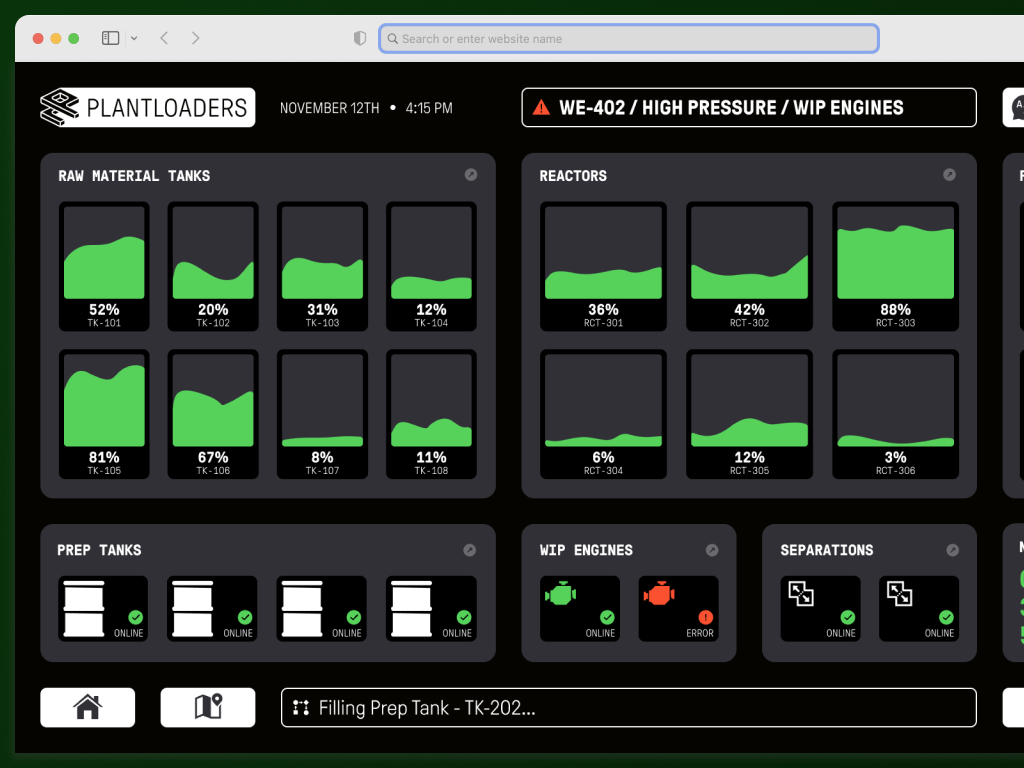1024x768 pixels.
Task: Click the Plantloaders logo
Action: 147,108
